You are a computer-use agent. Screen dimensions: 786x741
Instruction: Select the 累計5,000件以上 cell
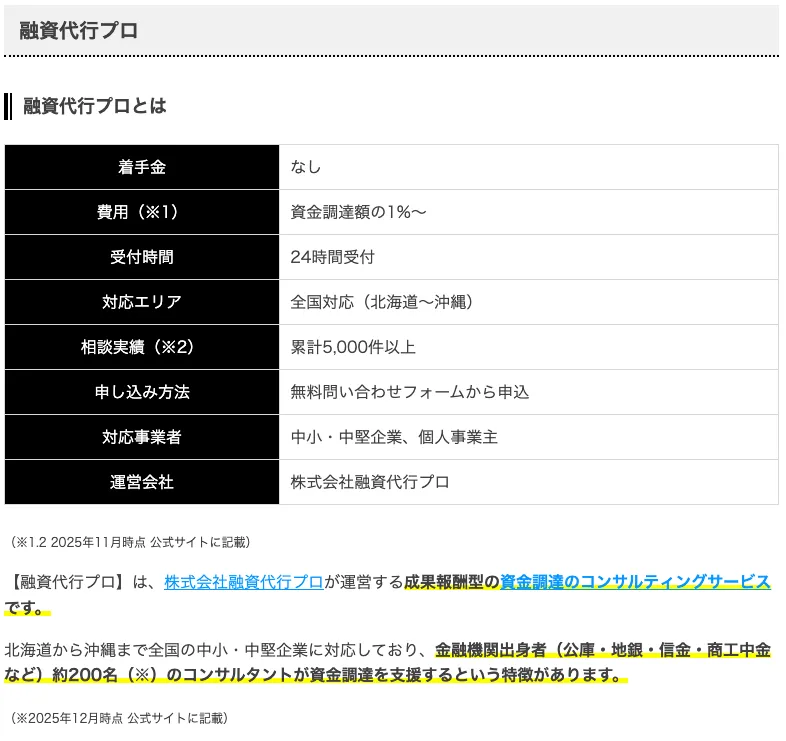(x=528, y=347)
